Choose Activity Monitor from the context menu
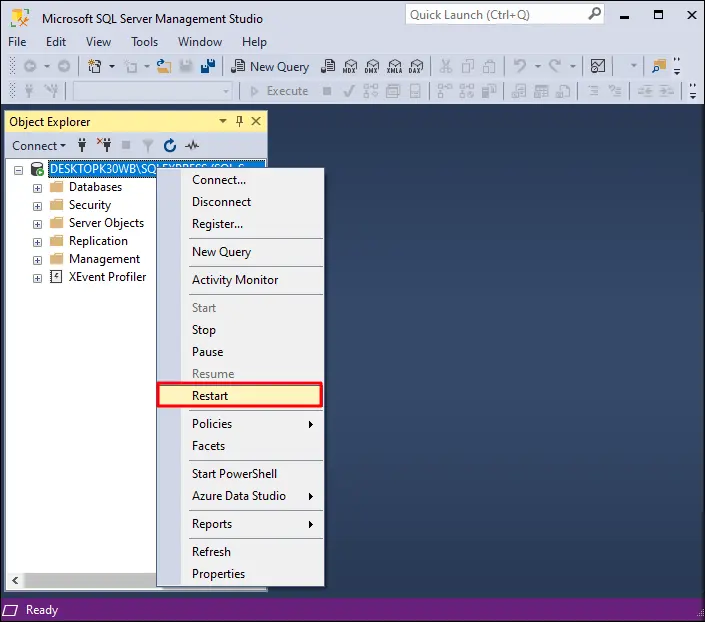Image resolution: width=705 pixels, height=622 pixels. click(240, 279)
